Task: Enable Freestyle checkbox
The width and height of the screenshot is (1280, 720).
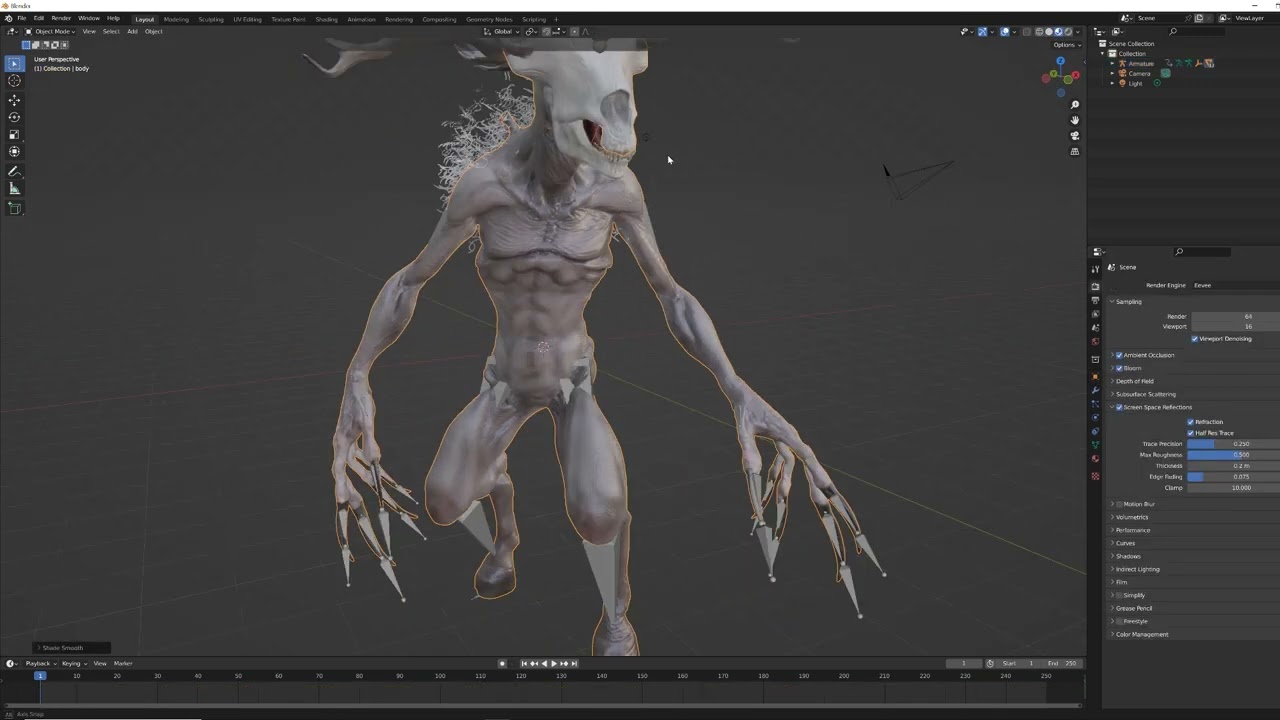Action: (x=1119, y=621)
